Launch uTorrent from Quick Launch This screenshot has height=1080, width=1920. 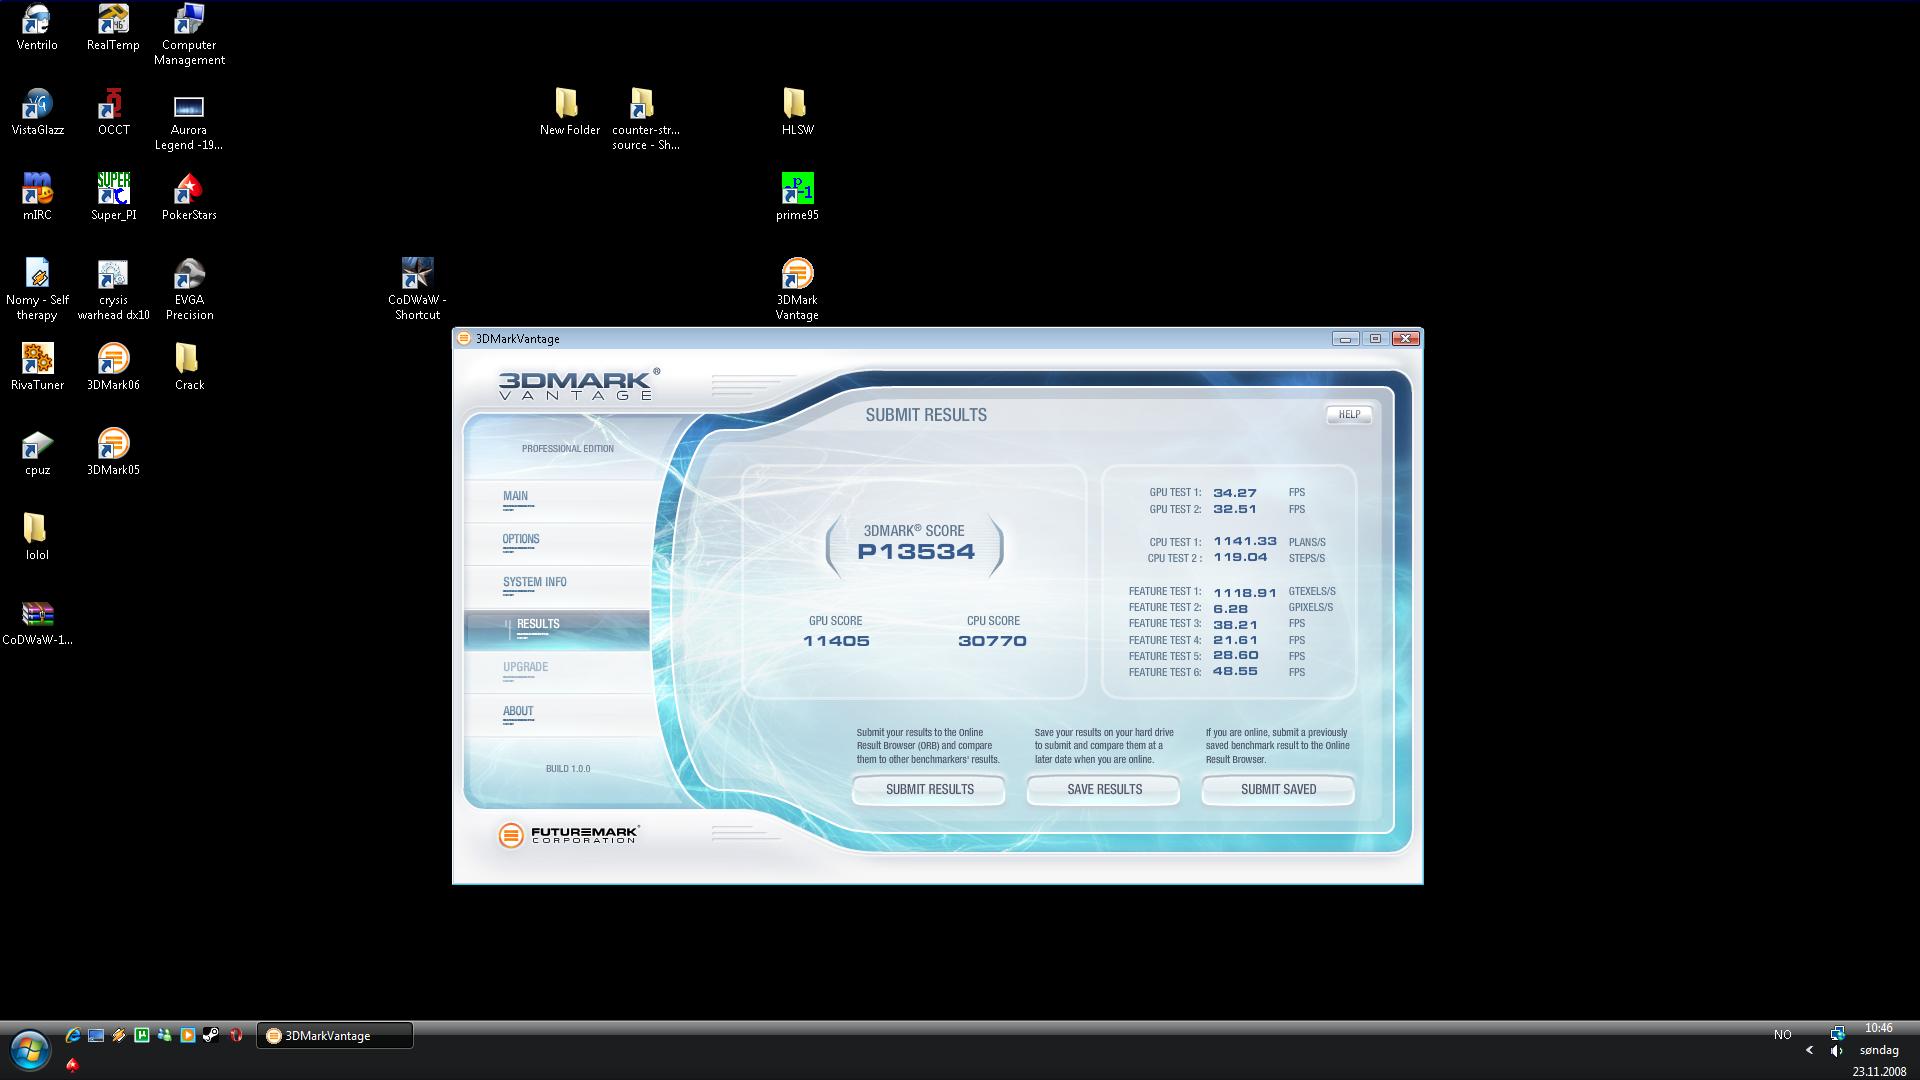142,1036
